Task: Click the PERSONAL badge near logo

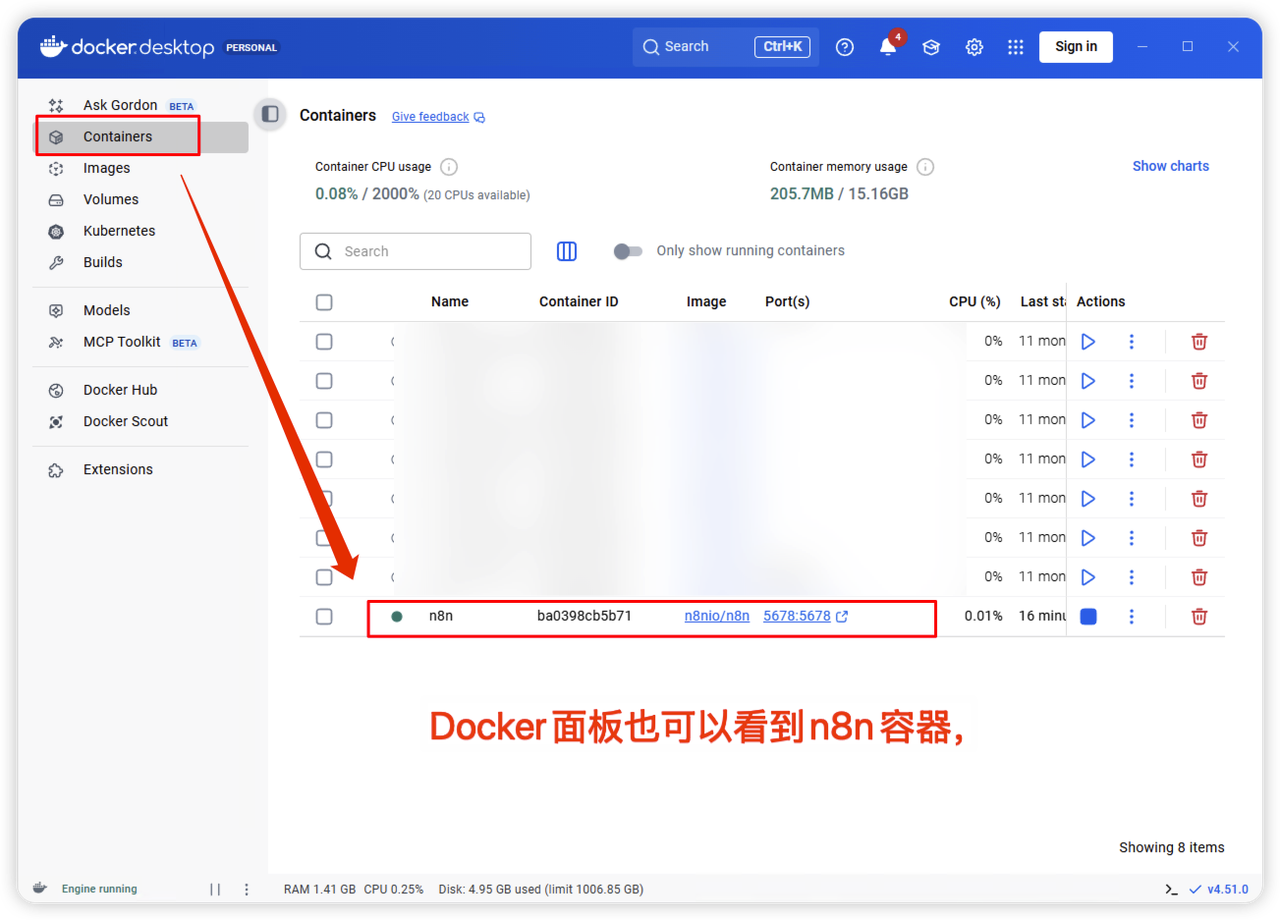Action: coord(252,47)
